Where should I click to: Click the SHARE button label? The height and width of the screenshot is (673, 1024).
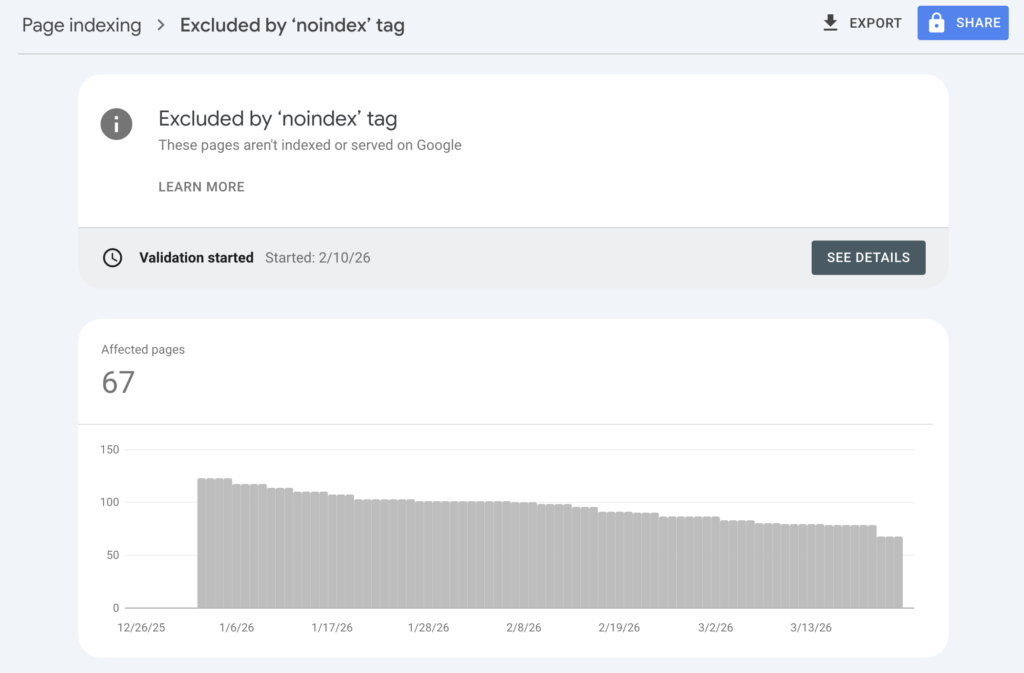click(977, 23)
